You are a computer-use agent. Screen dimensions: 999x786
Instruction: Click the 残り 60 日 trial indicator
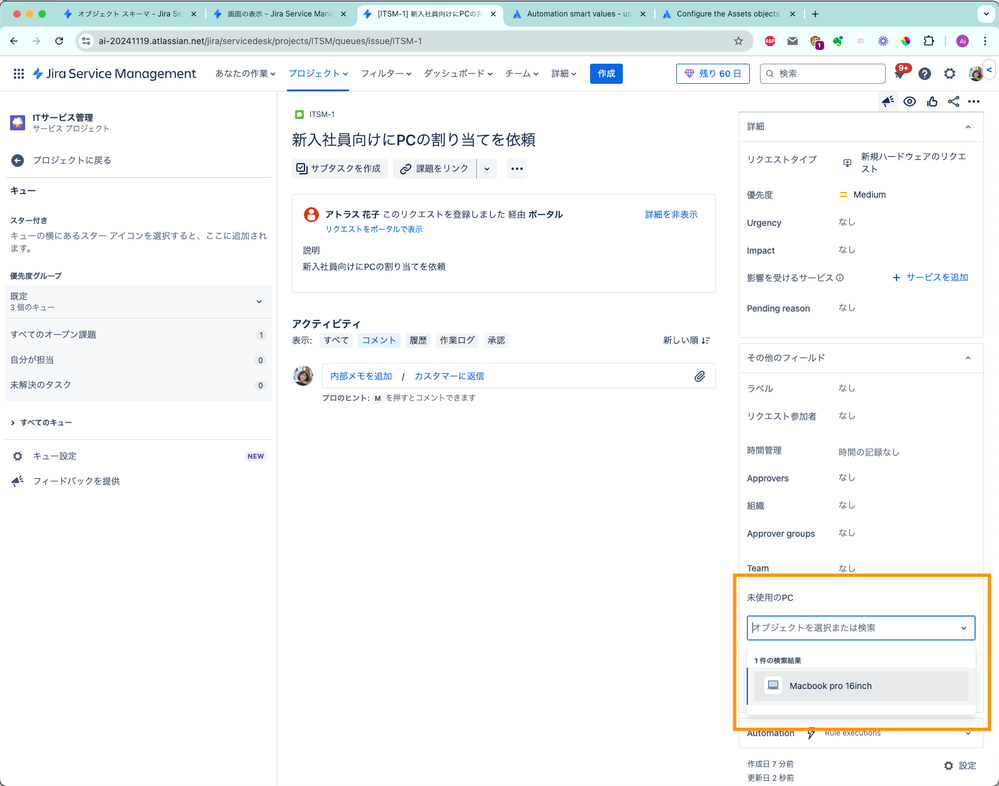712,73
